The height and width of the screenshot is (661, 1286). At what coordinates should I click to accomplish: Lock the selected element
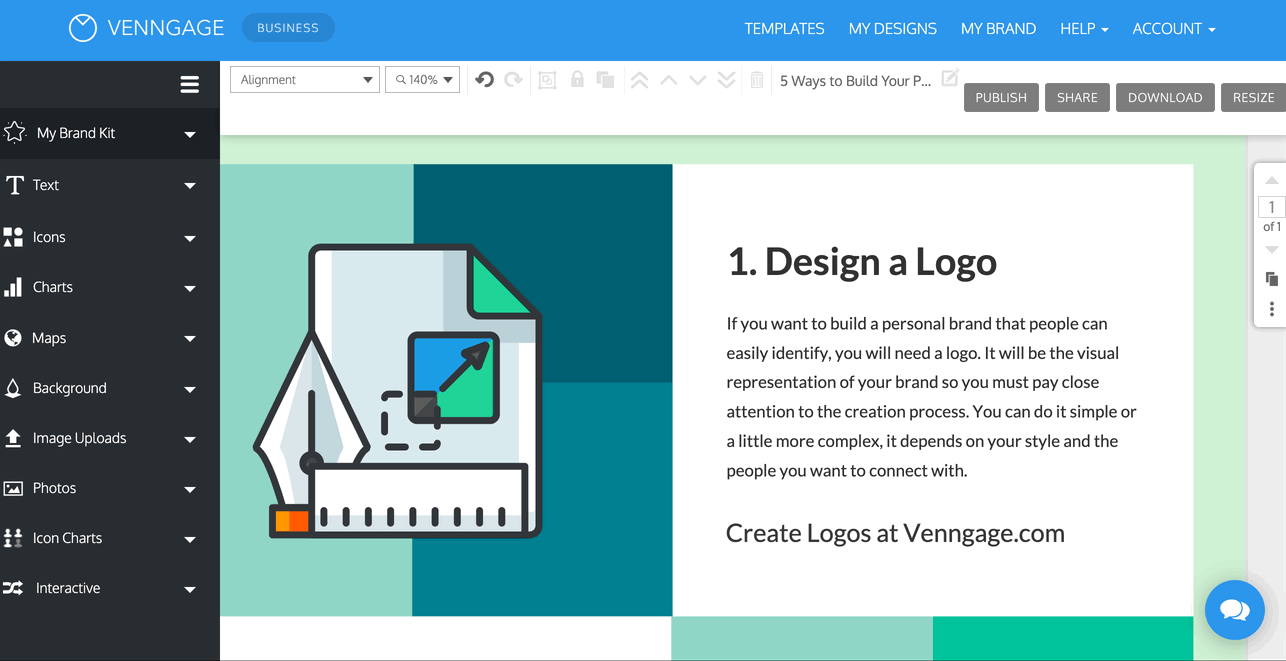[576, 77]
